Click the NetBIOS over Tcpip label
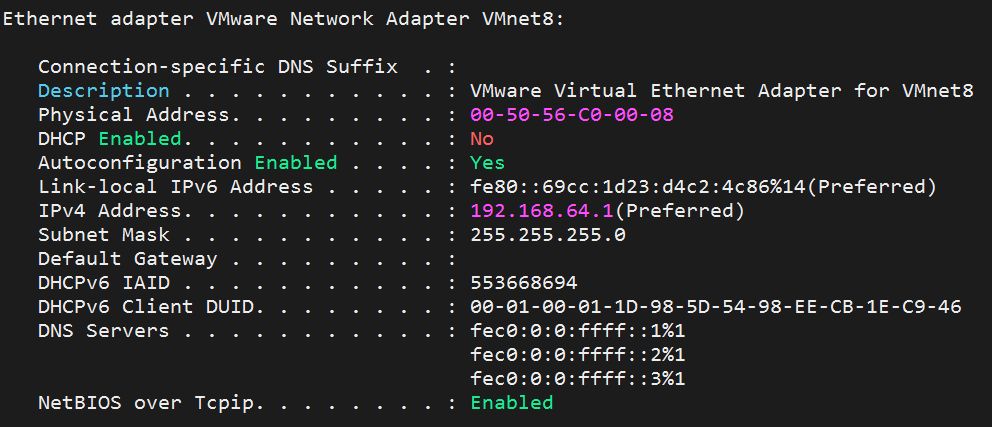 (x=152, y=402)
